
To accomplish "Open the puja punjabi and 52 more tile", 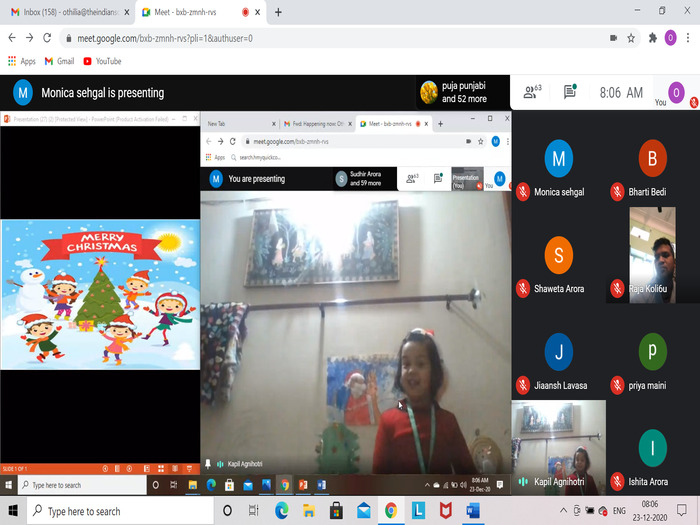I will pos(463,92).
